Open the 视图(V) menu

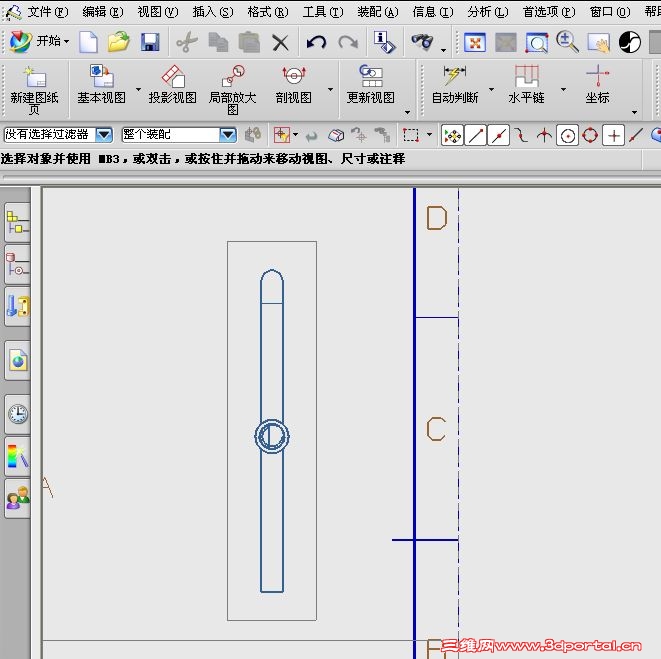point(158,12)
